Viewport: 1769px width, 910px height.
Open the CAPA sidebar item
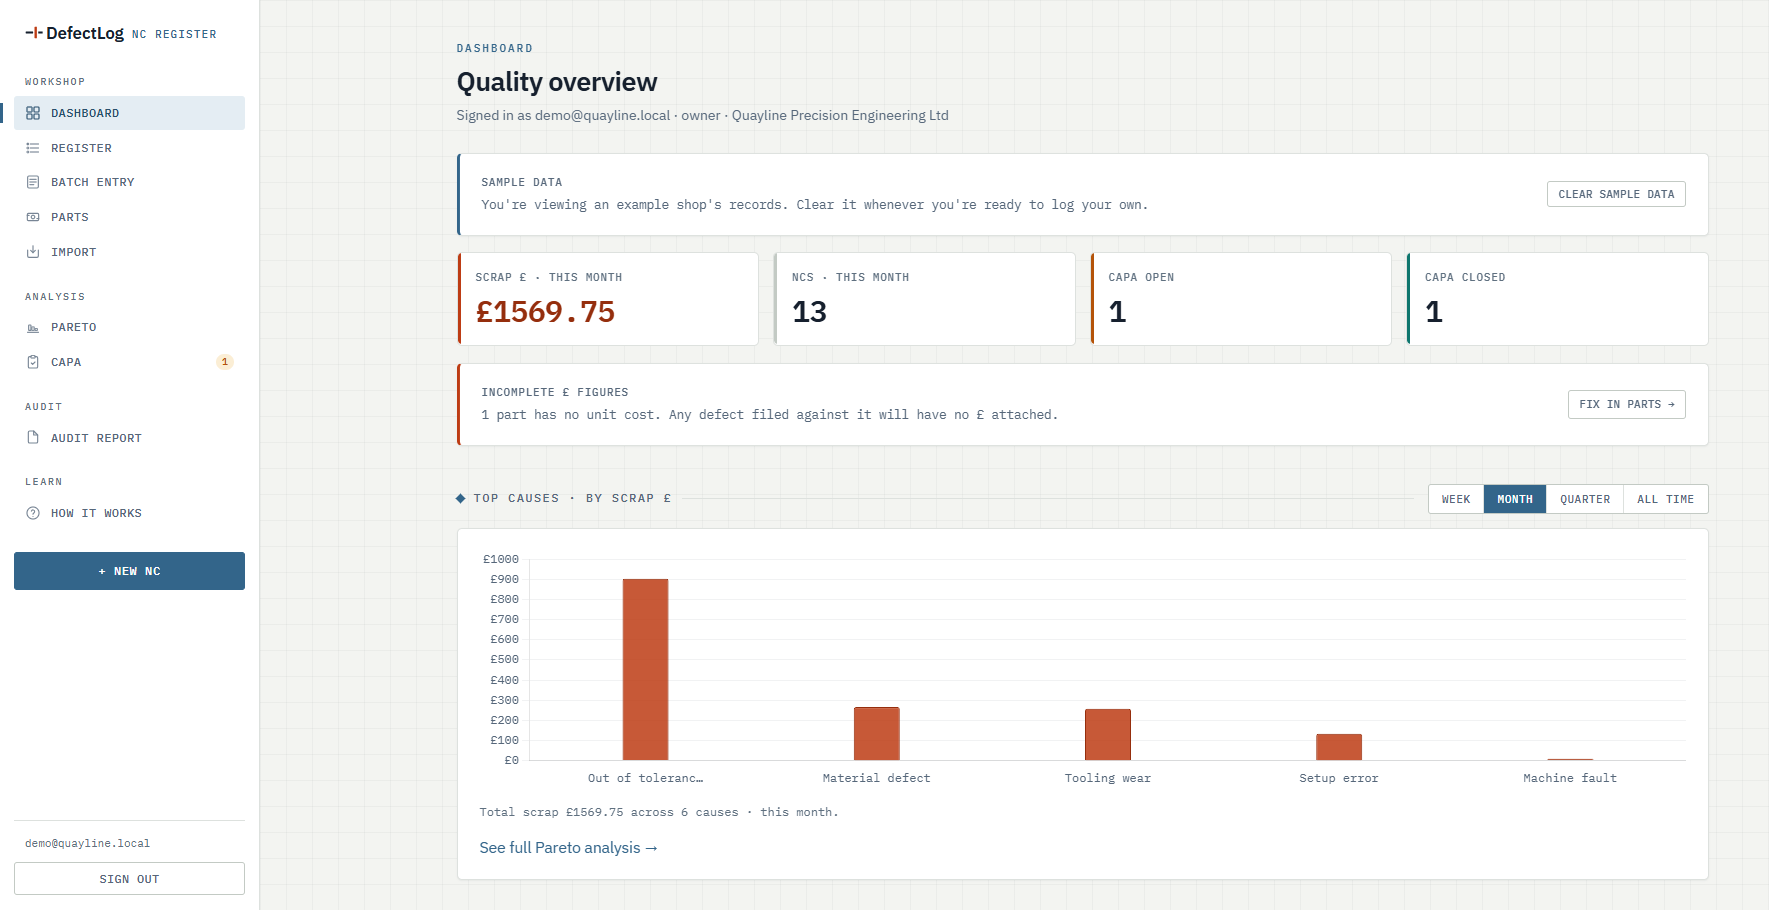[x=129, y=362]
